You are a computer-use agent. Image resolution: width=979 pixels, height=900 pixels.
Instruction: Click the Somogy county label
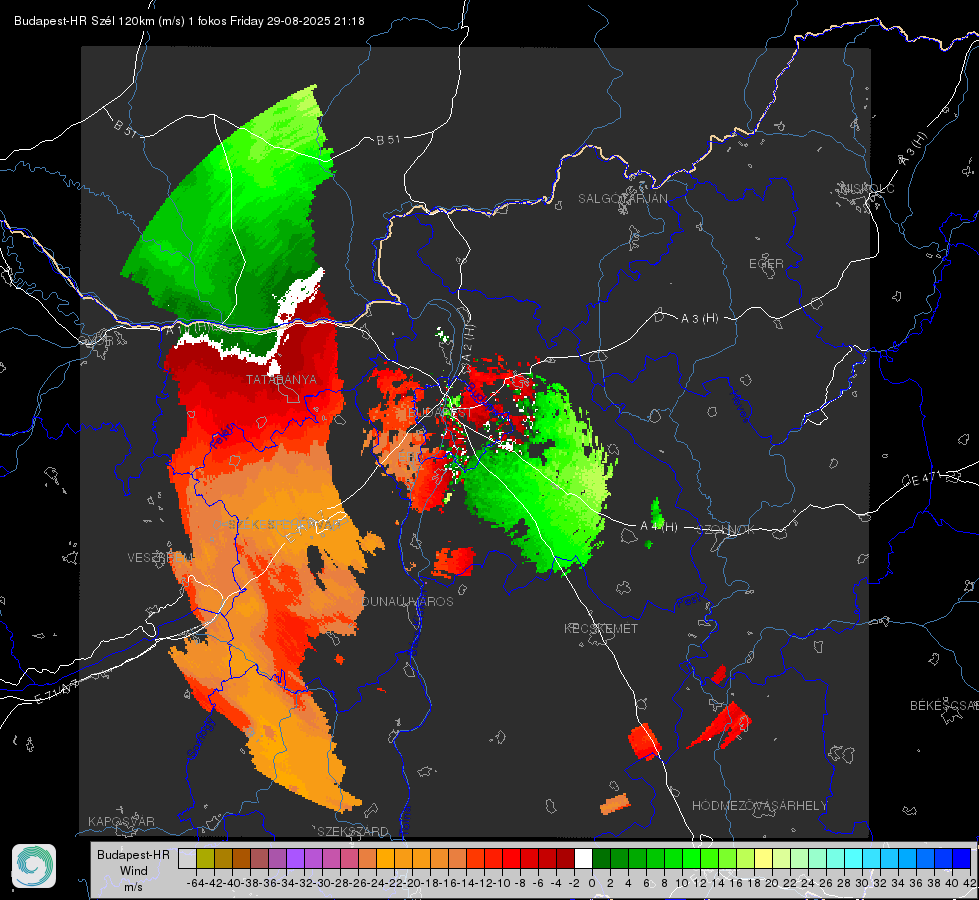pyautogui.click(x=201, y=738)
